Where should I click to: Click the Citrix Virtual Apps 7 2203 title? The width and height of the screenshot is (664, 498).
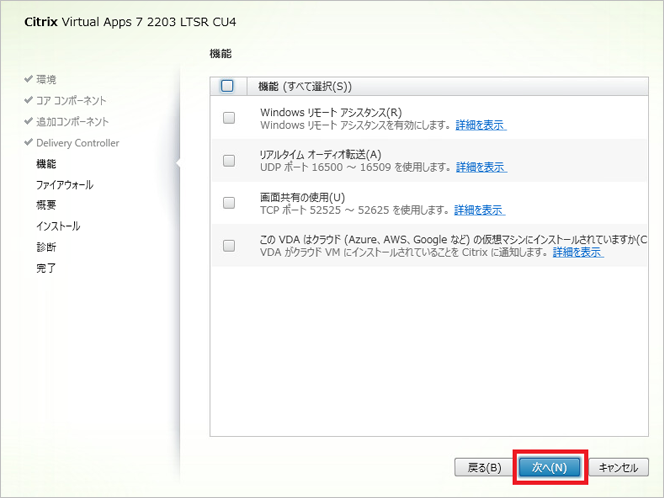(130, 22)
